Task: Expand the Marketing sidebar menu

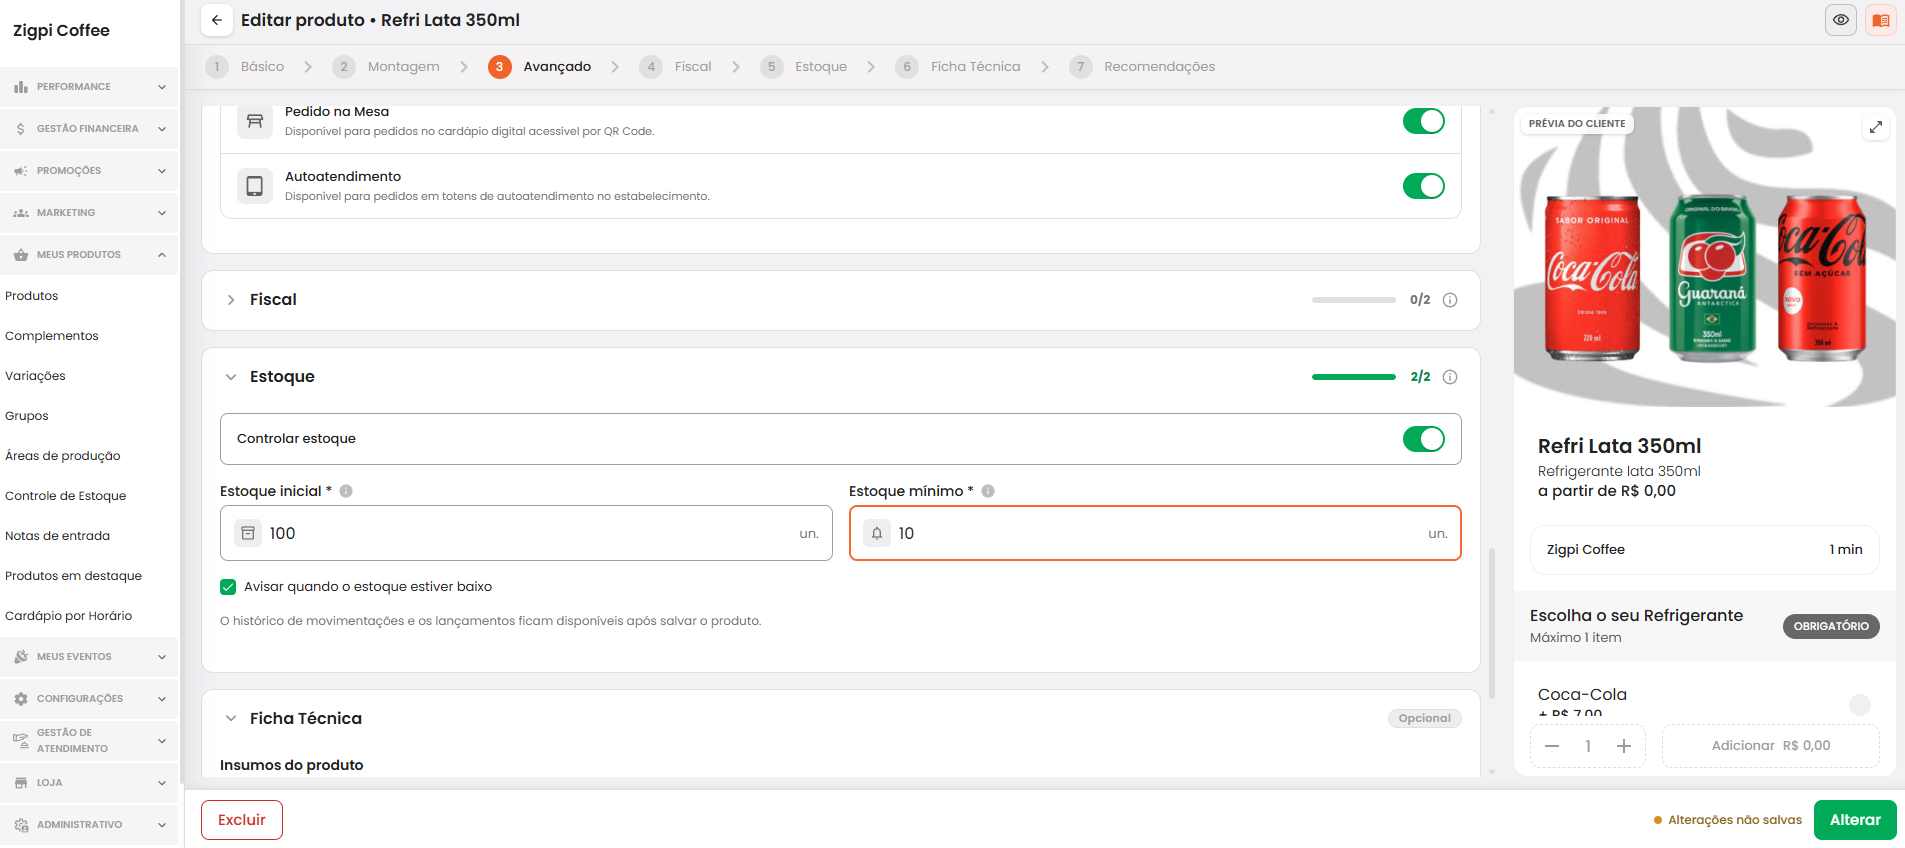Action: point(162,213)
